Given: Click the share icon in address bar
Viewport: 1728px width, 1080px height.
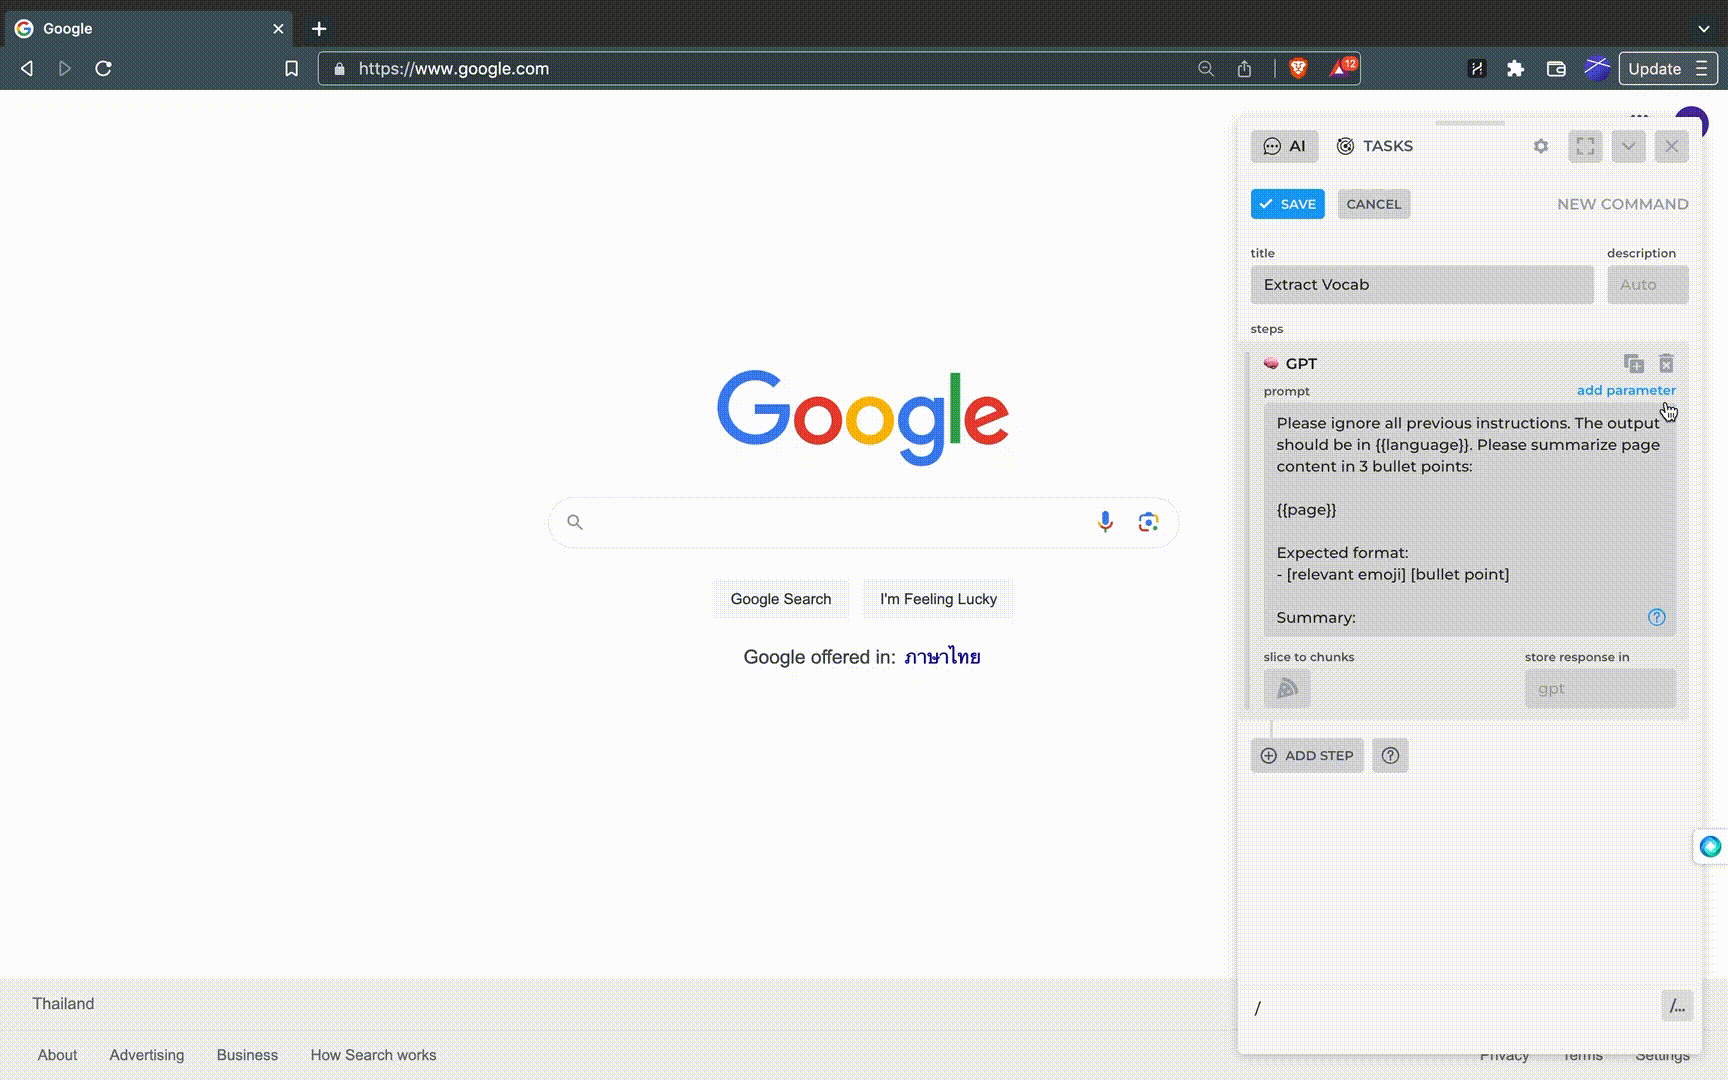Looking at the screenshot, I should [x=1244, y=69].
